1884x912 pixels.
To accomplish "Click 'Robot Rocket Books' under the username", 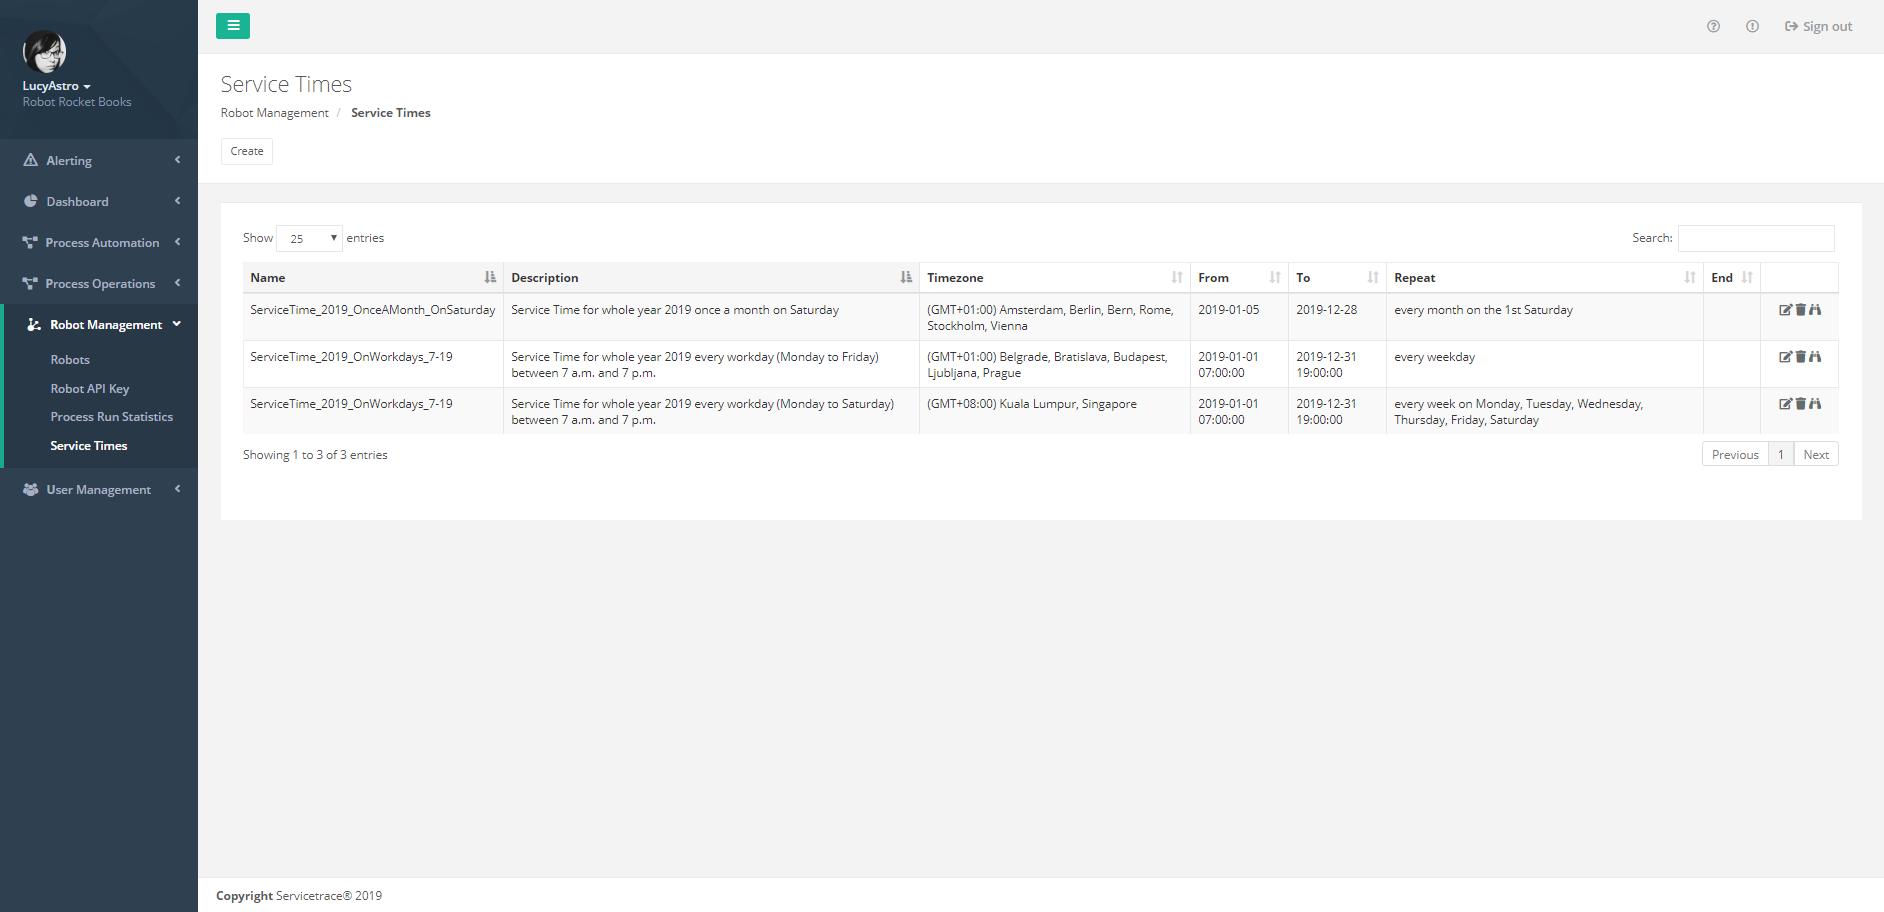I will click(77, 102).
